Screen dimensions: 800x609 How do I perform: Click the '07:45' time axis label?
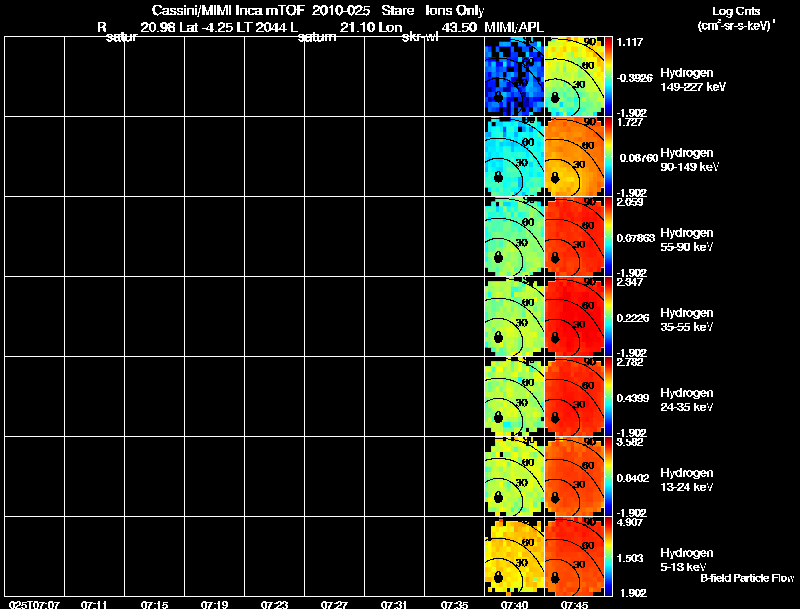click(574, 605)
